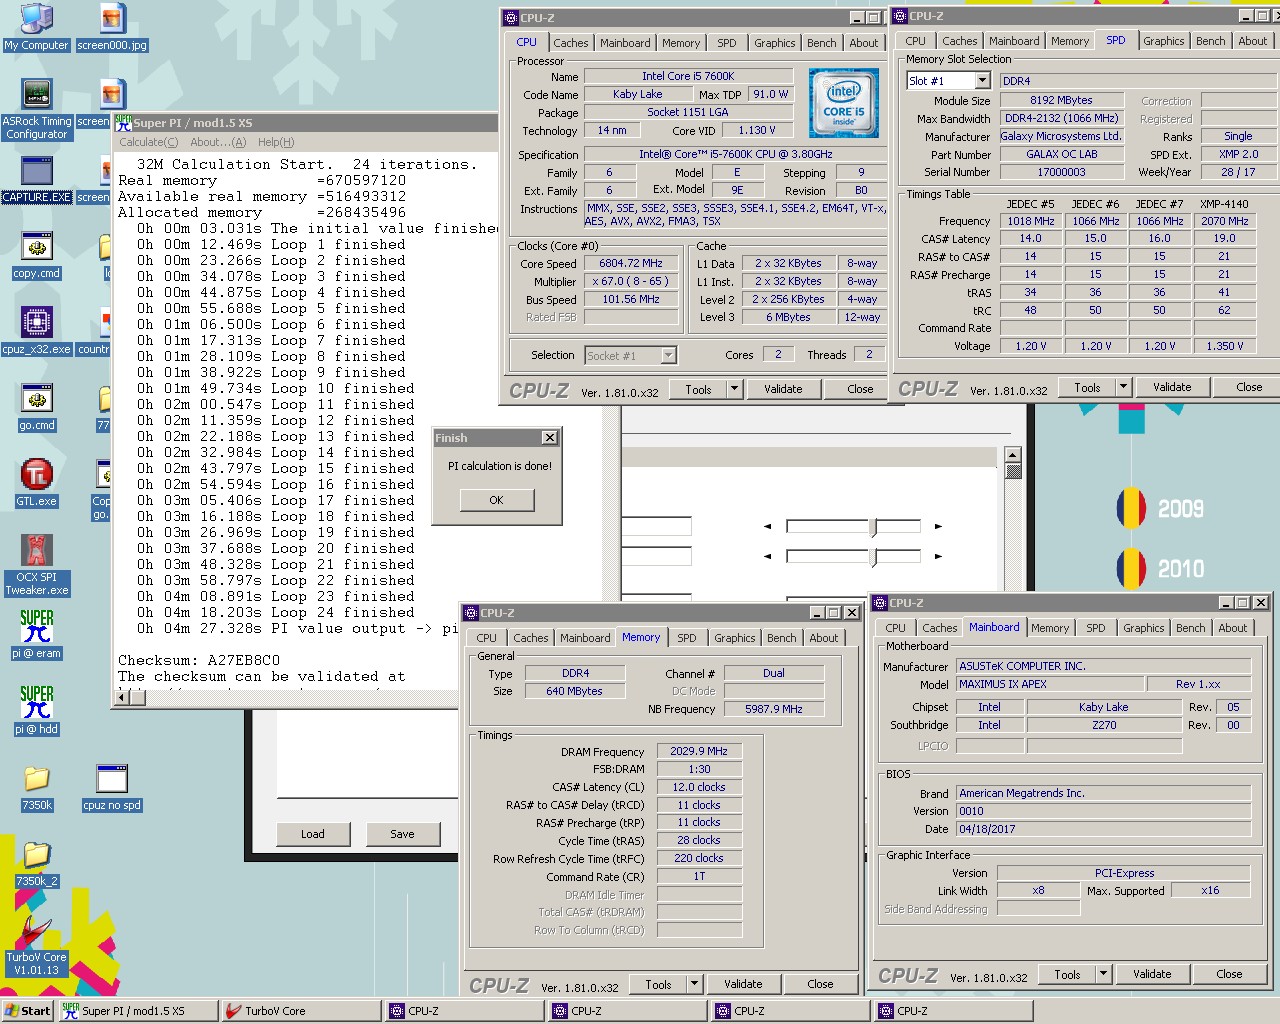1280x1024 pixels.
Task: Open Help menu in Super PI
Action: [276, 142]
